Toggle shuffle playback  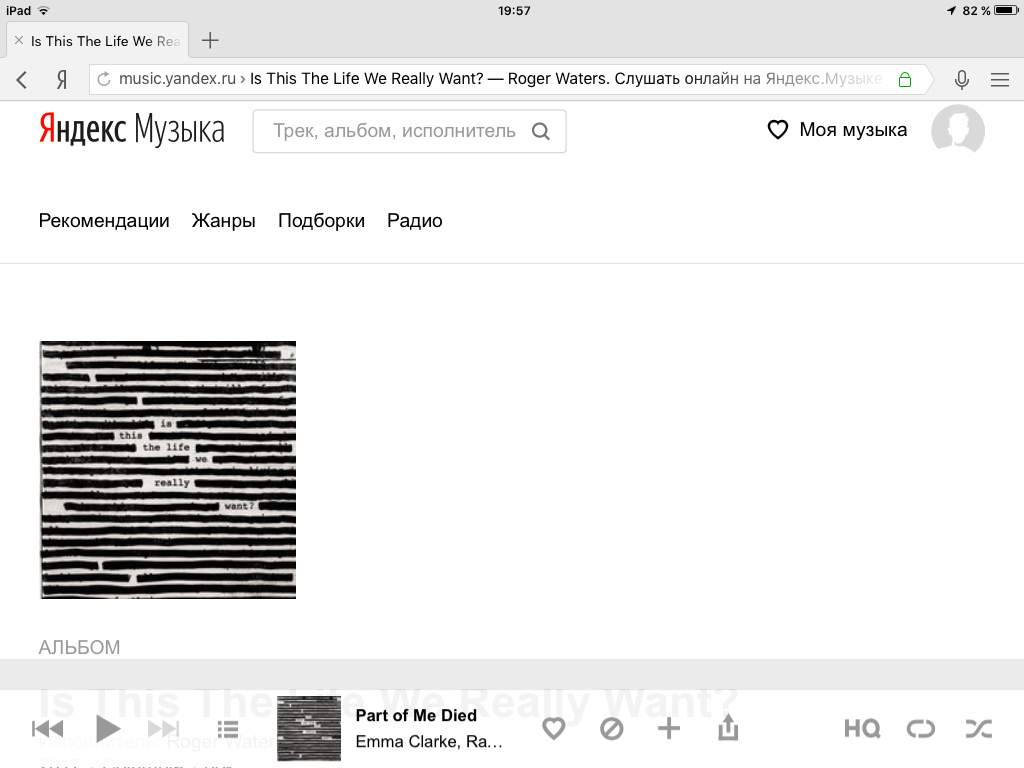978,729
